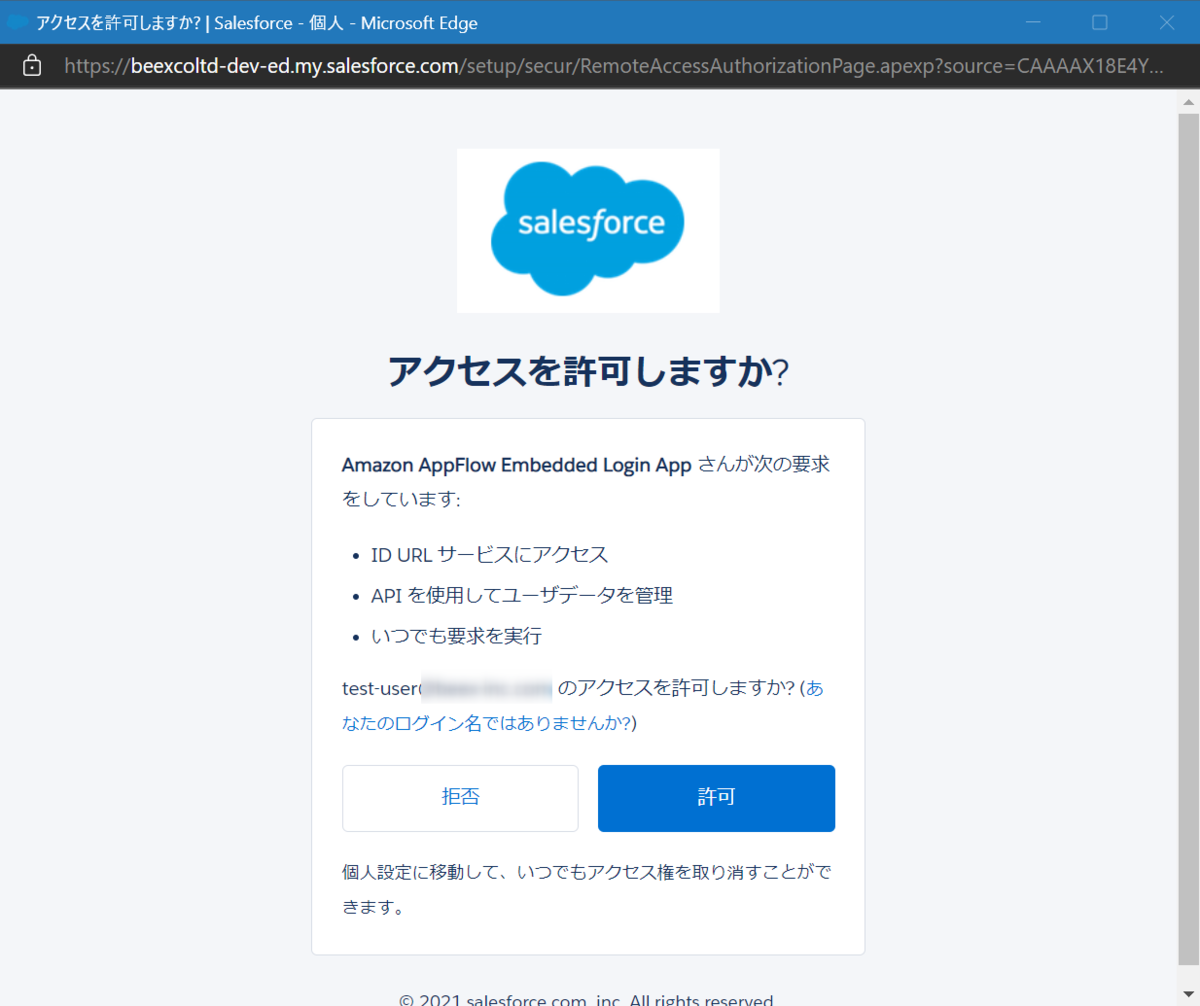The width and height of the screenshot is (1200, 1006).
Task: Click the Amazon AppFlow Embedded Login App text
Action: [x=517, y=465]
